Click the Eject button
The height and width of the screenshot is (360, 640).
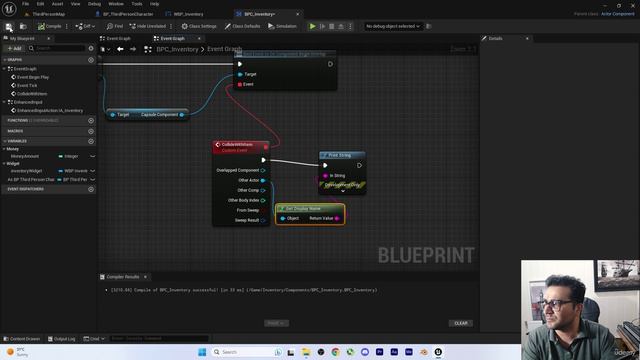[x=341, y=27]
